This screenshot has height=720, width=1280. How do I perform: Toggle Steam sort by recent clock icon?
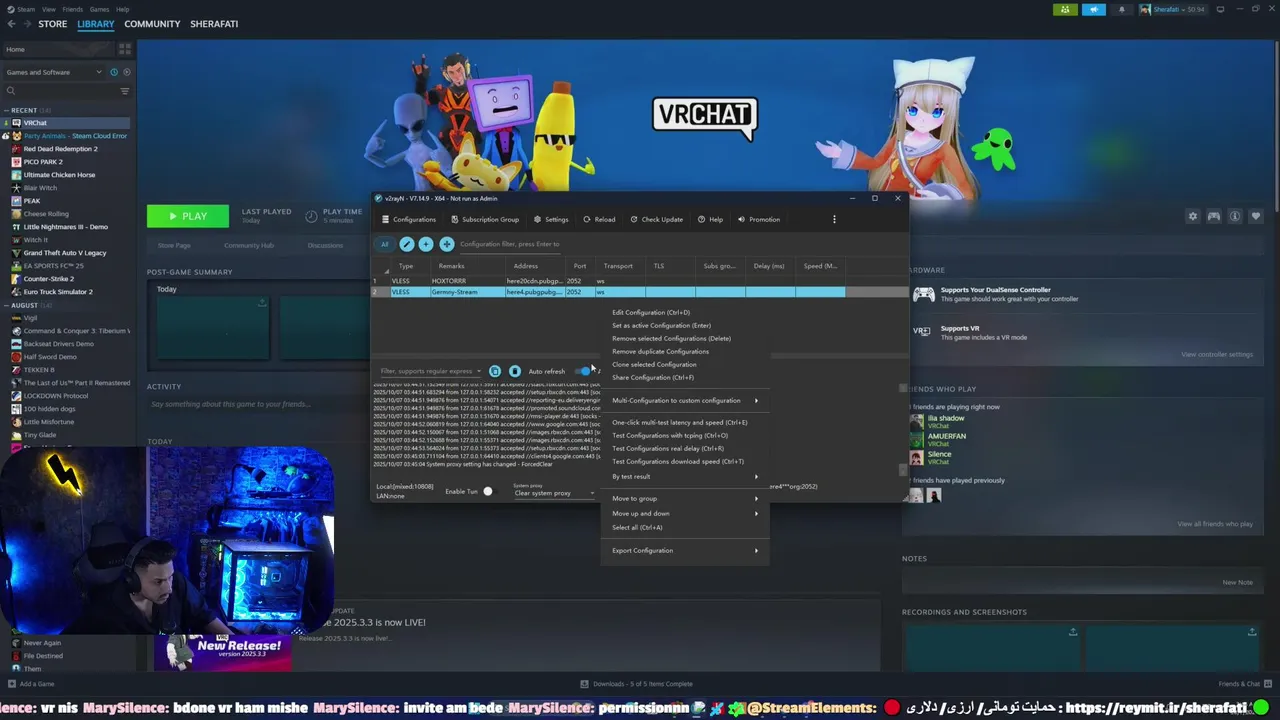point(113,72)
